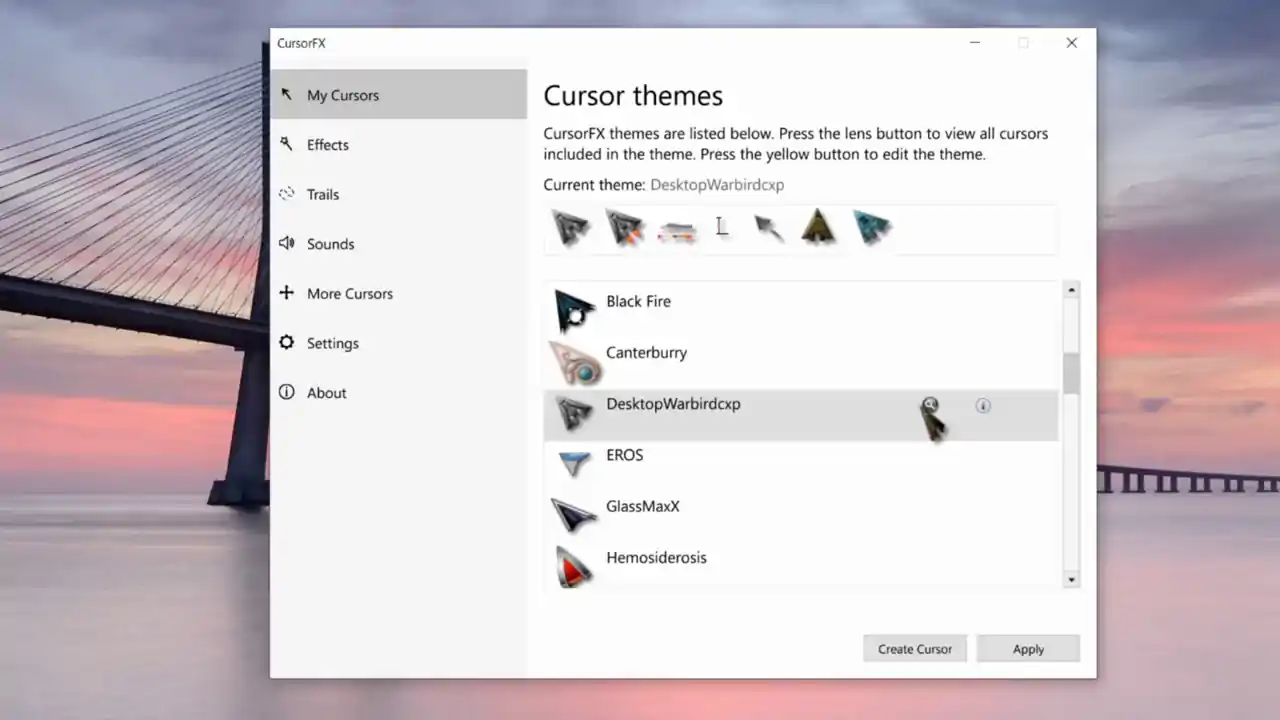Select the EROS theme name
The image size is (1280, 720).
coord(625,455)
